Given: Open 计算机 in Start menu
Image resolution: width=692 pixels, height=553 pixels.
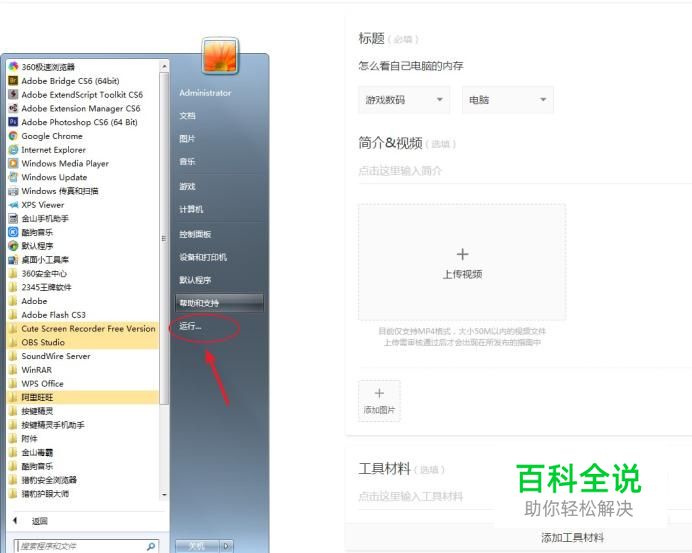Looking at the screenshot, I should click(191, 209).
